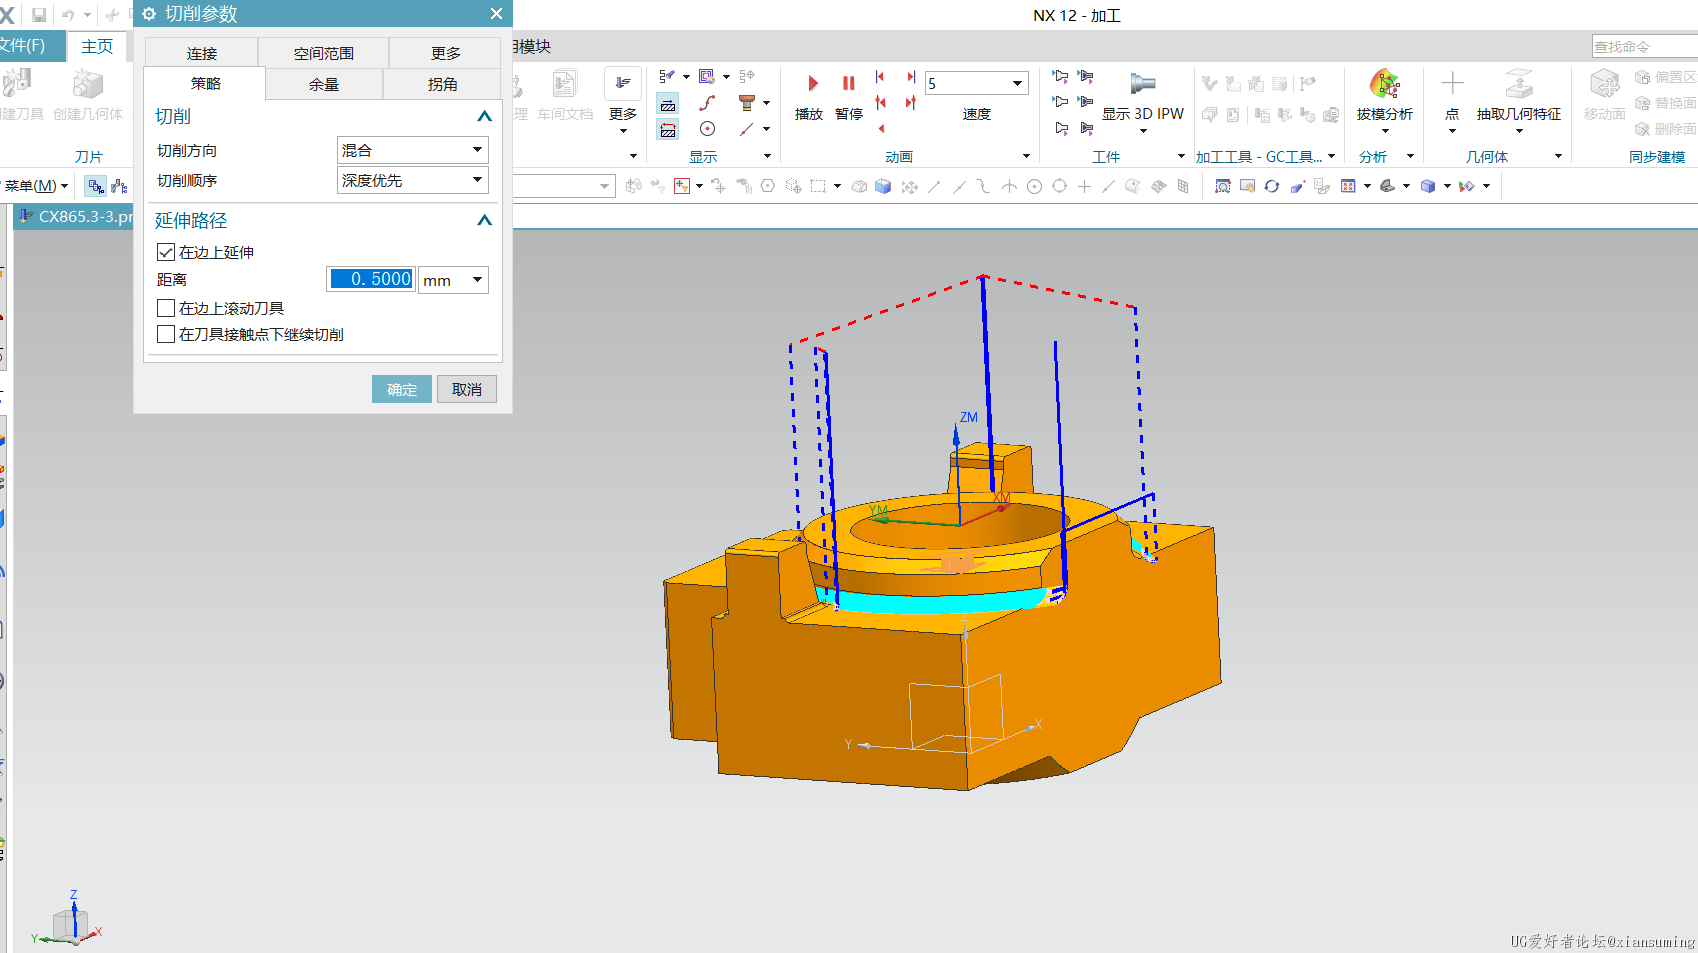Screen dimensions: 1698x953
Task: Expand the 几何体 group arrow
Action: click(x=1558, y=156)
